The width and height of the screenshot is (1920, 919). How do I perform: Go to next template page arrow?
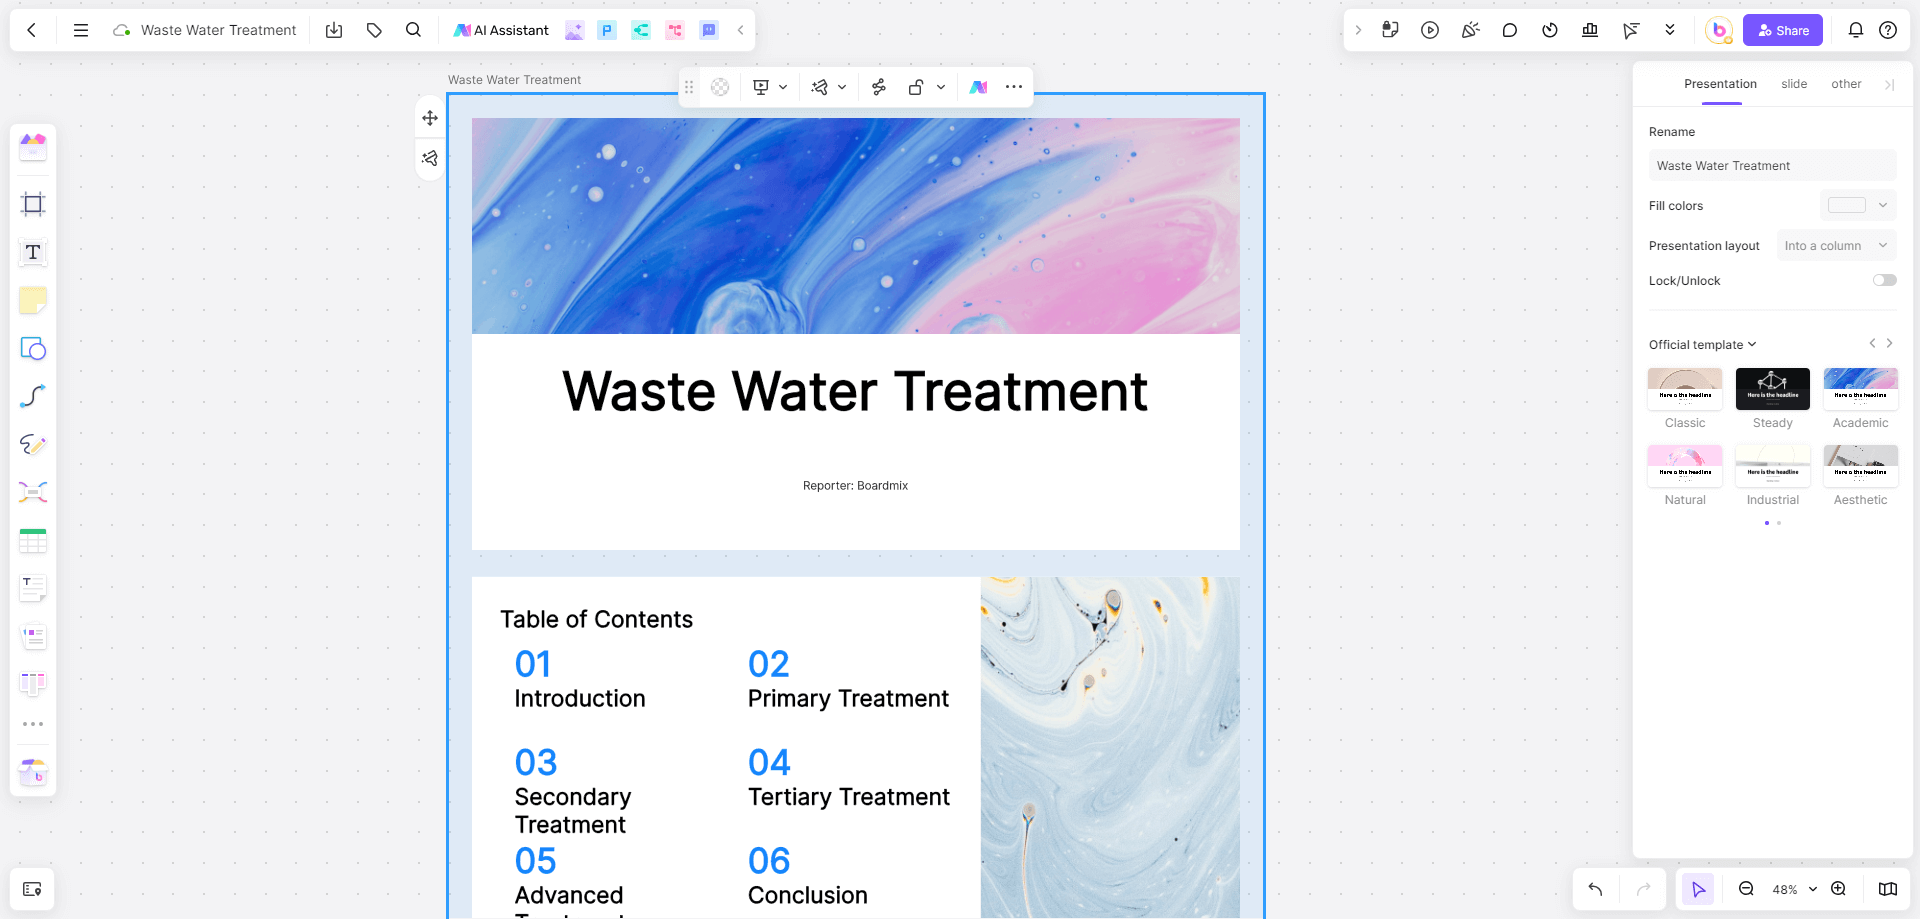1889,343
